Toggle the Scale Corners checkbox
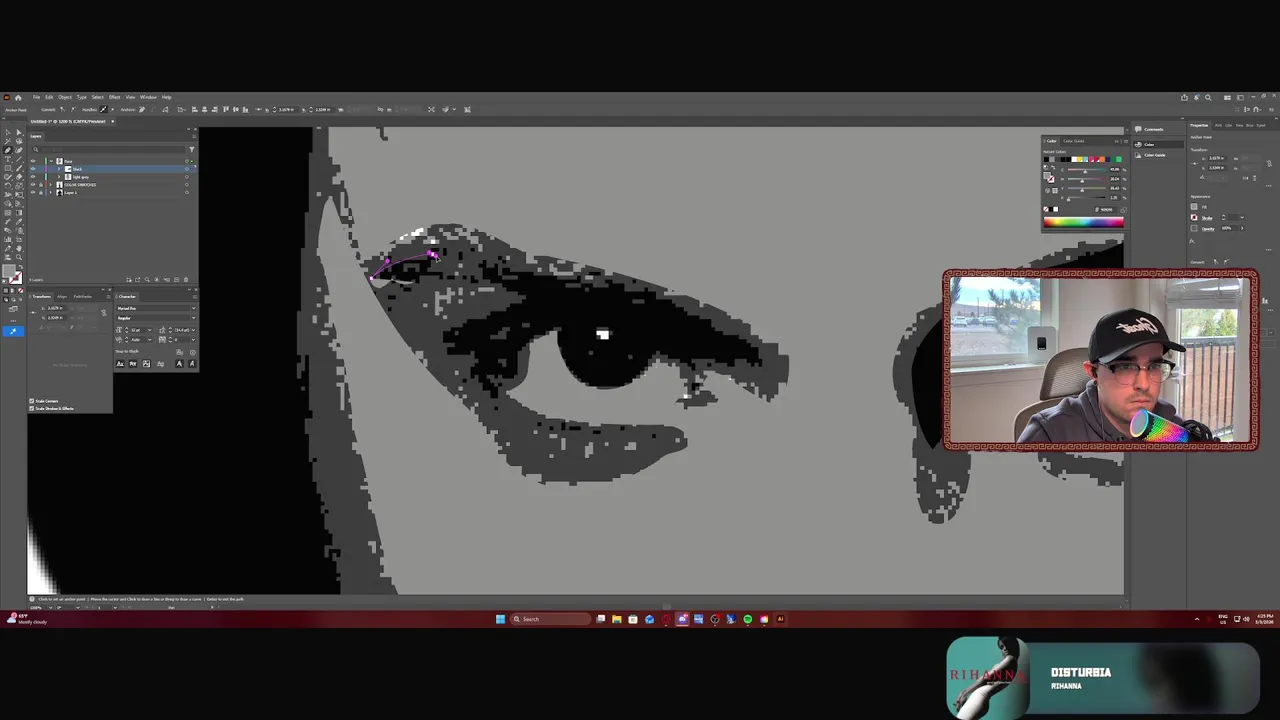The image size is (1280, 720). [31, 401]
